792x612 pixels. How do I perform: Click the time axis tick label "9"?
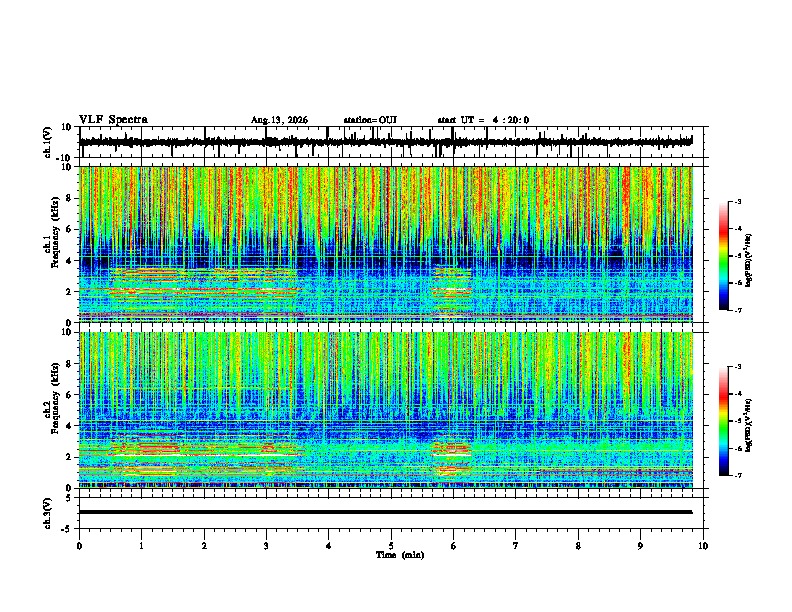[640, 546]
